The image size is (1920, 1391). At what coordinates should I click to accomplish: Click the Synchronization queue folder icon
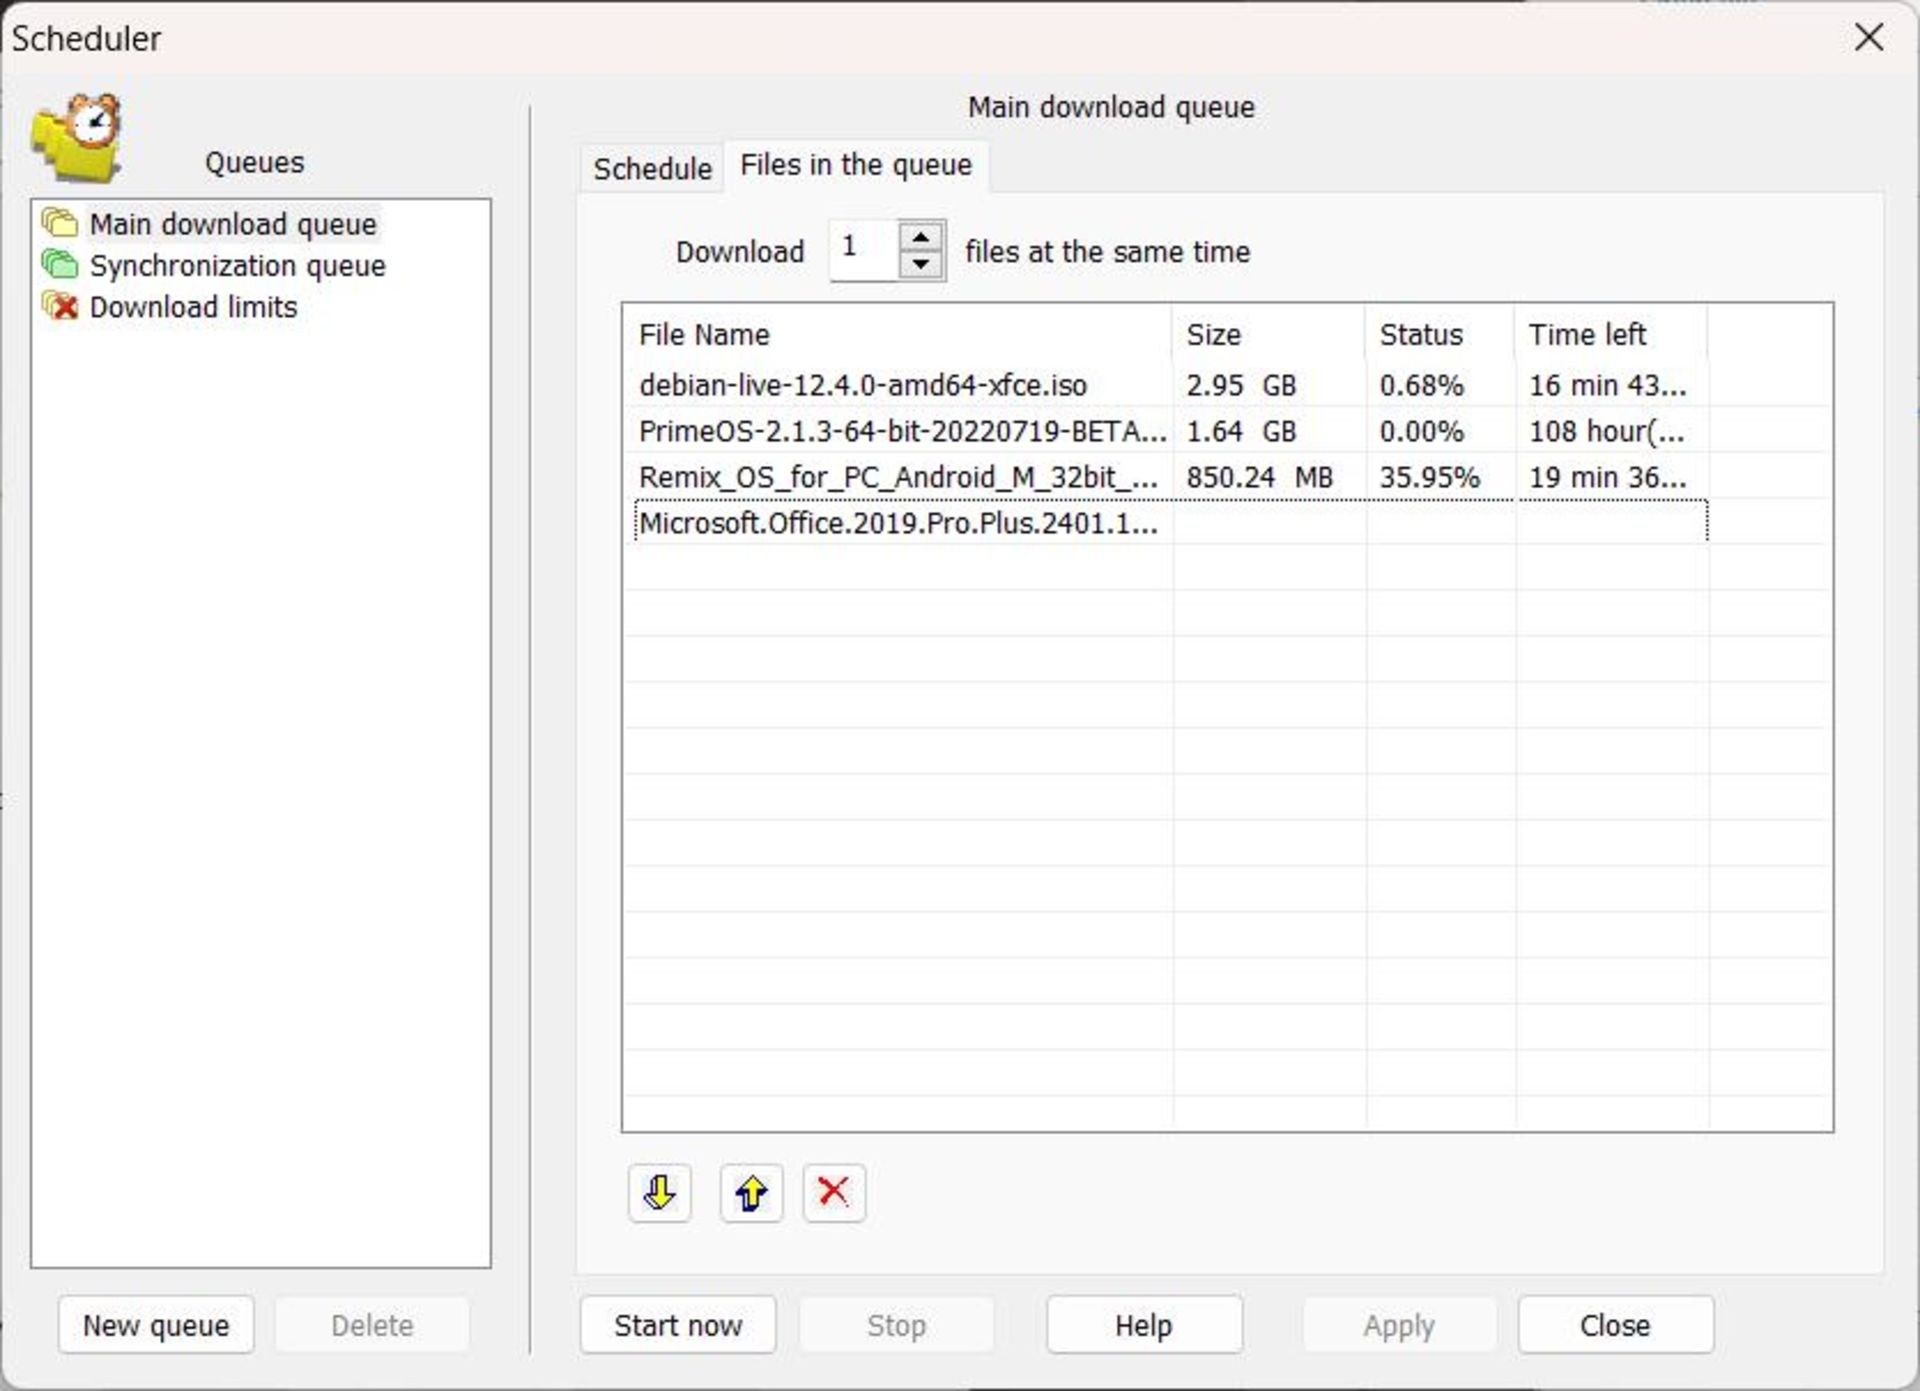click(x=60, y=265)
